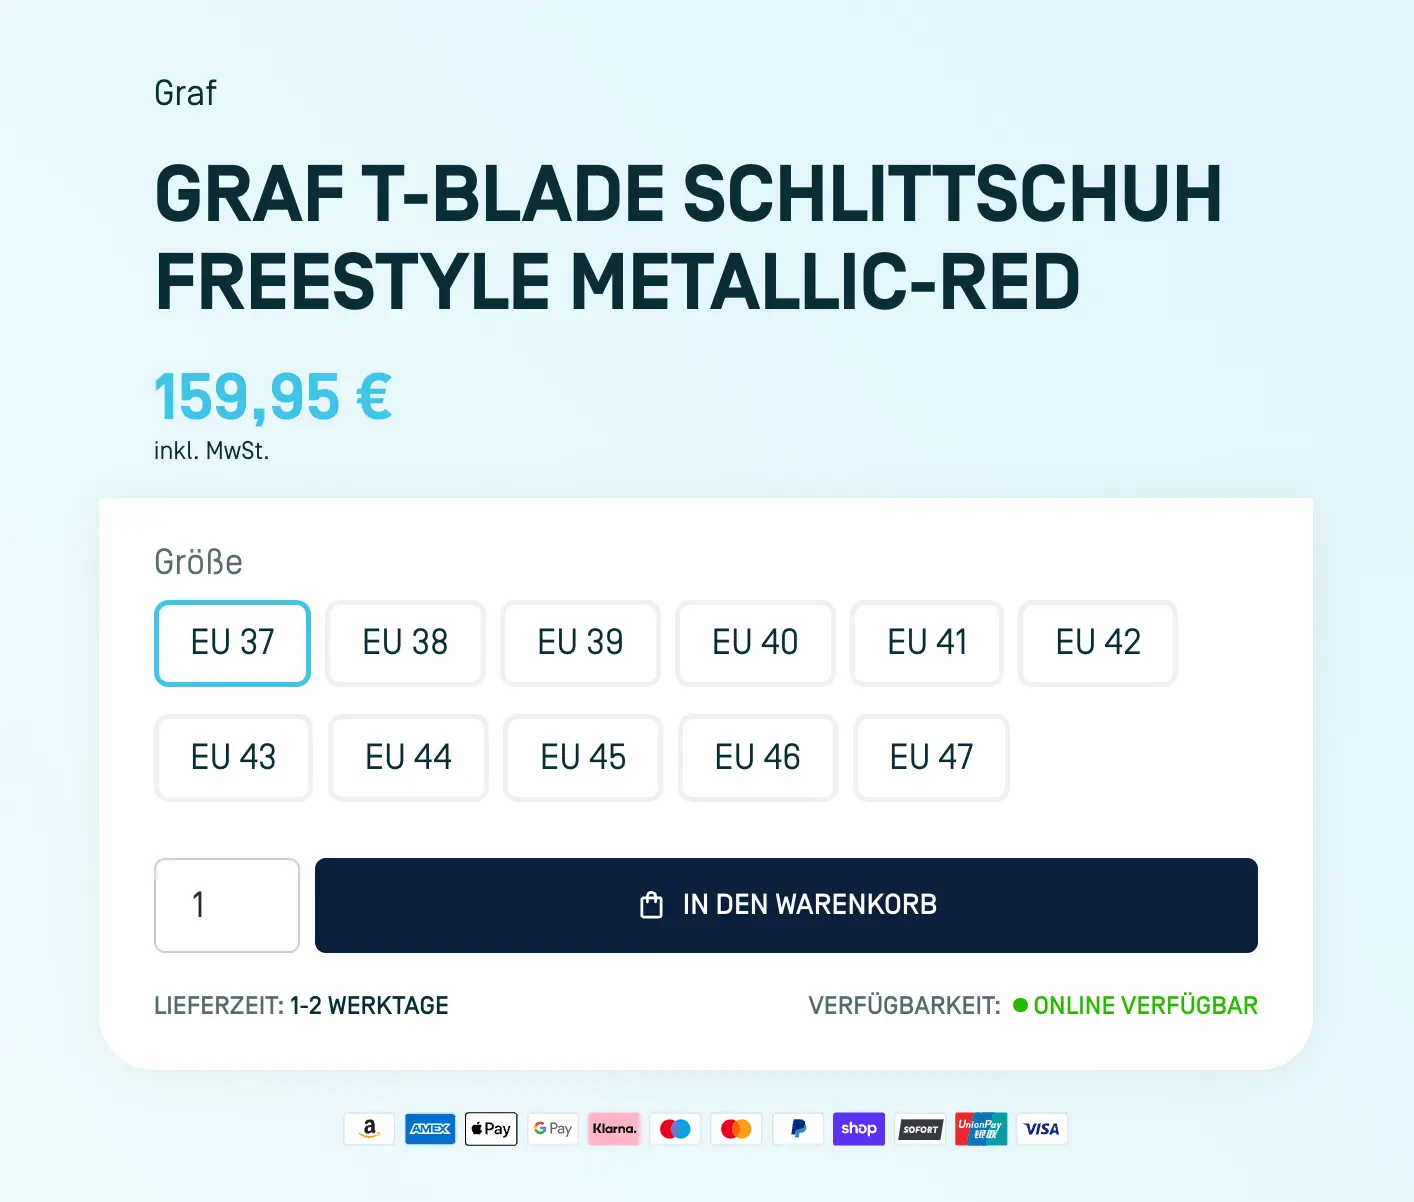
Task: Click the quantity input field
Action: (227, 905)
